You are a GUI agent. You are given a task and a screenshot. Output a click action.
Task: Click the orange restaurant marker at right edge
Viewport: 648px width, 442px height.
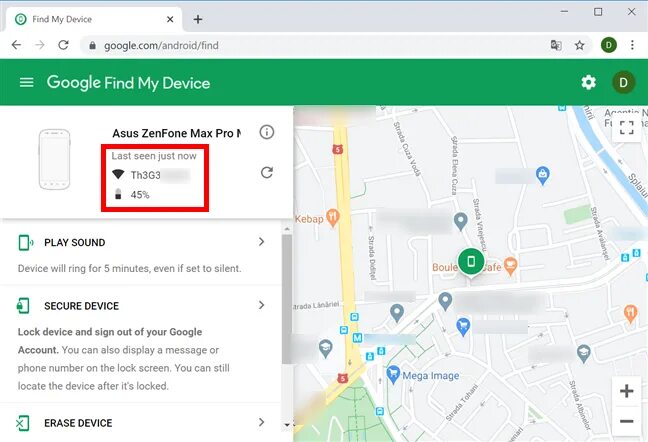tap(630, 314)
